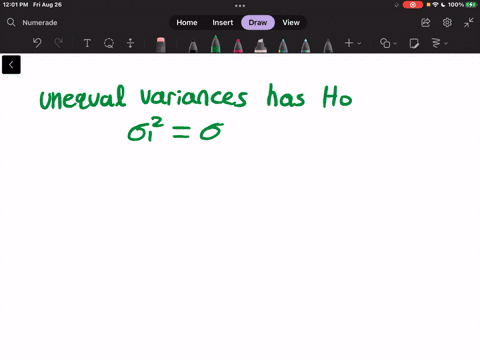Insert a sticky note
This screenshot has width=480, height=360.
tap(414, 43)
